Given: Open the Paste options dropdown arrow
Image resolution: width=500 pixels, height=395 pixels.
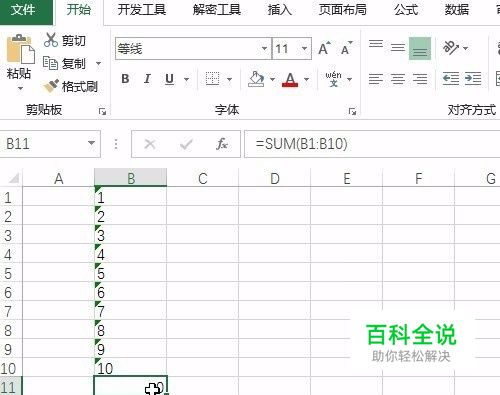Looking at the screenshot, I should point(20,88).
